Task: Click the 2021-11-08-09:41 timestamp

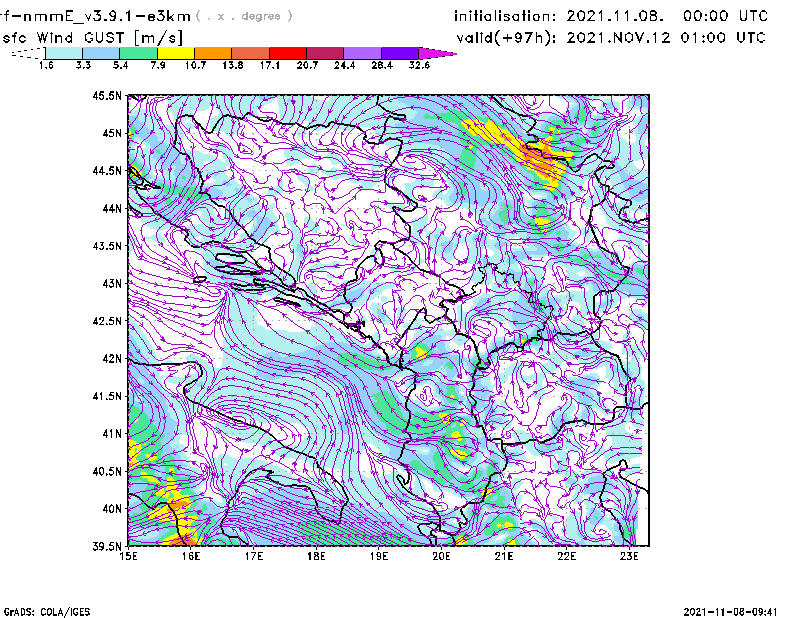Action: click(730, 612)
